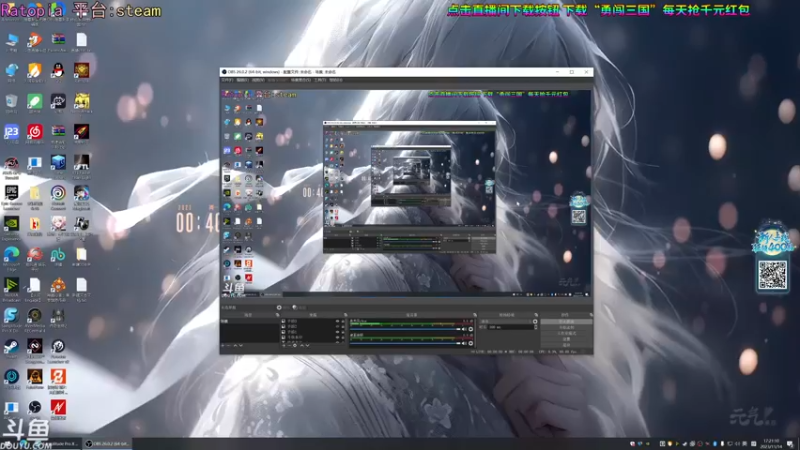Click the Exit button in OBS Controls

click(566, 345)
